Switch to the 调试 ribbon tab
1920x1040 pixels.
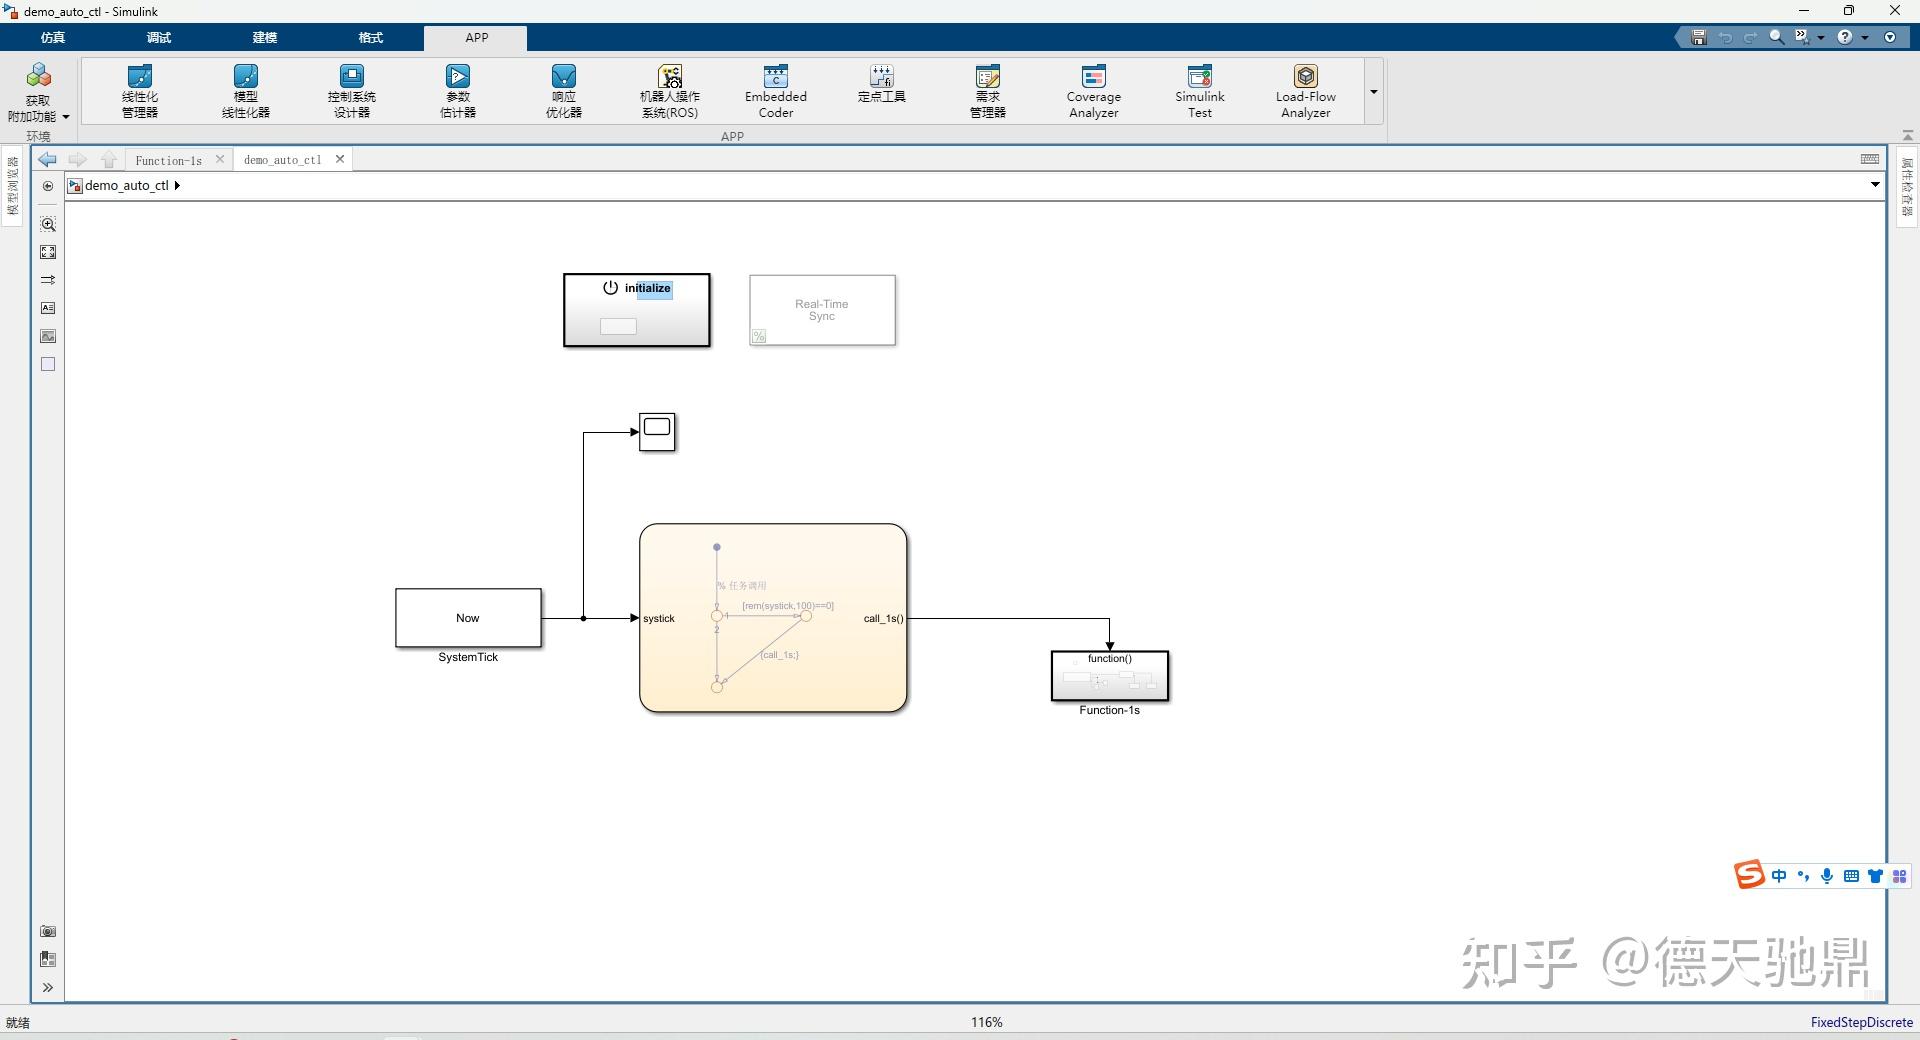(x=159, y=37)
